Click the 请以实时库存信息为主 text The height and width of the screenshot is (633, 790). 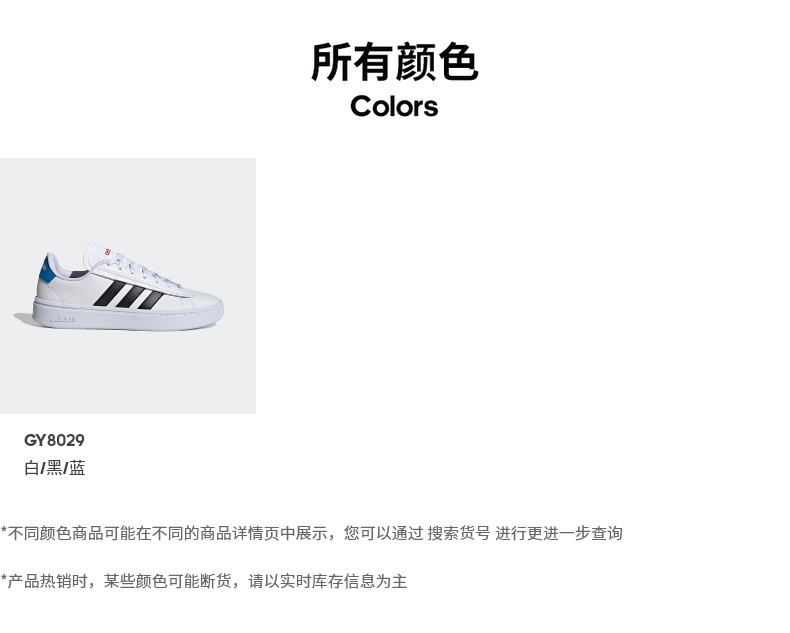(x=327, y=581)
